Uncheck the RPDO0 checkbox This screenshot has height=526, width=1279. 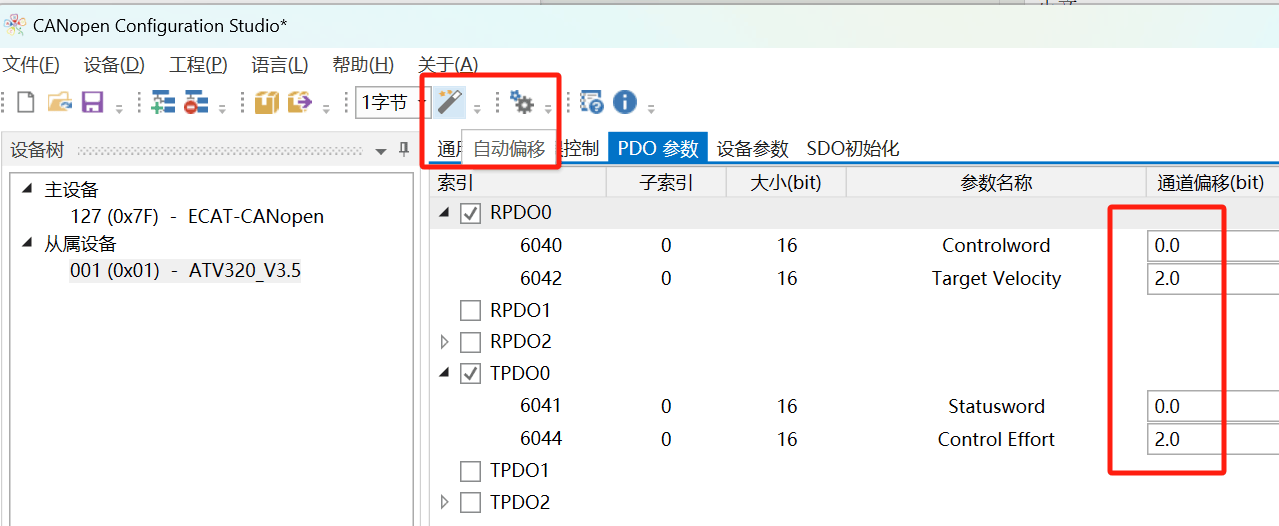tap(470, 213)
